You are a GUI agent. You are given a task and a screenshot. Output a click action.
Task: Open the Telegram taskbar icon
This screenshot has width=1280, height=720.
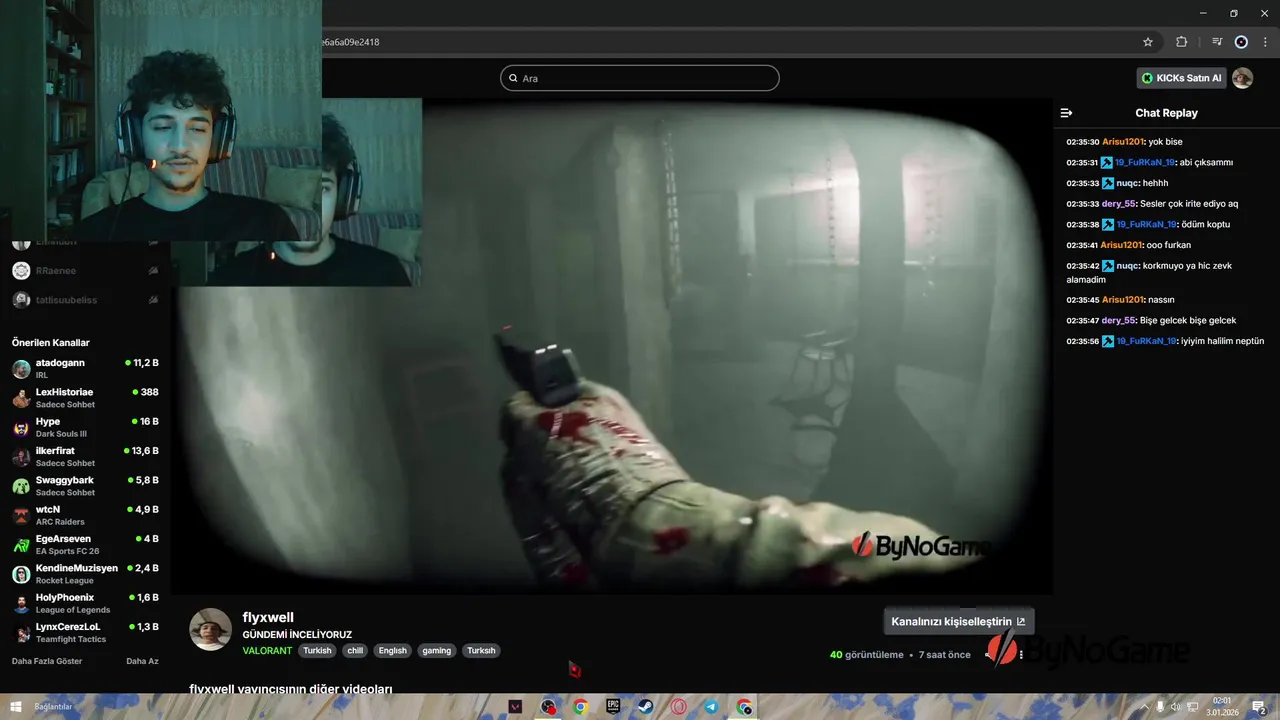pos(711,707)
